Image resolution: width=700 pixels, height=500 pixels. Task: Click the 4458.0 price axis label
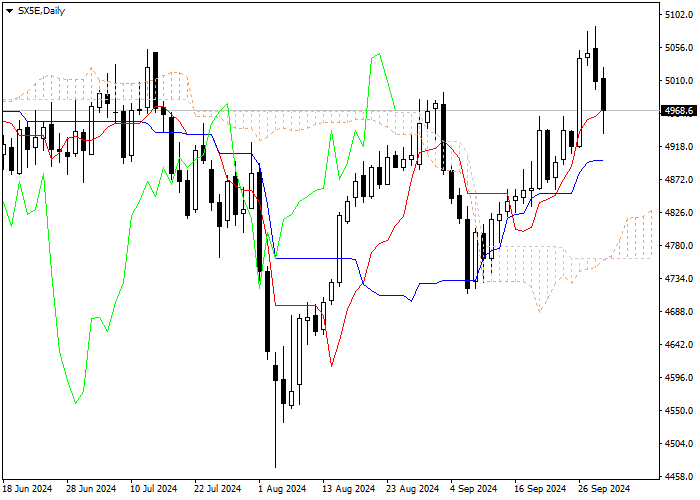click(x=679, y=477)
